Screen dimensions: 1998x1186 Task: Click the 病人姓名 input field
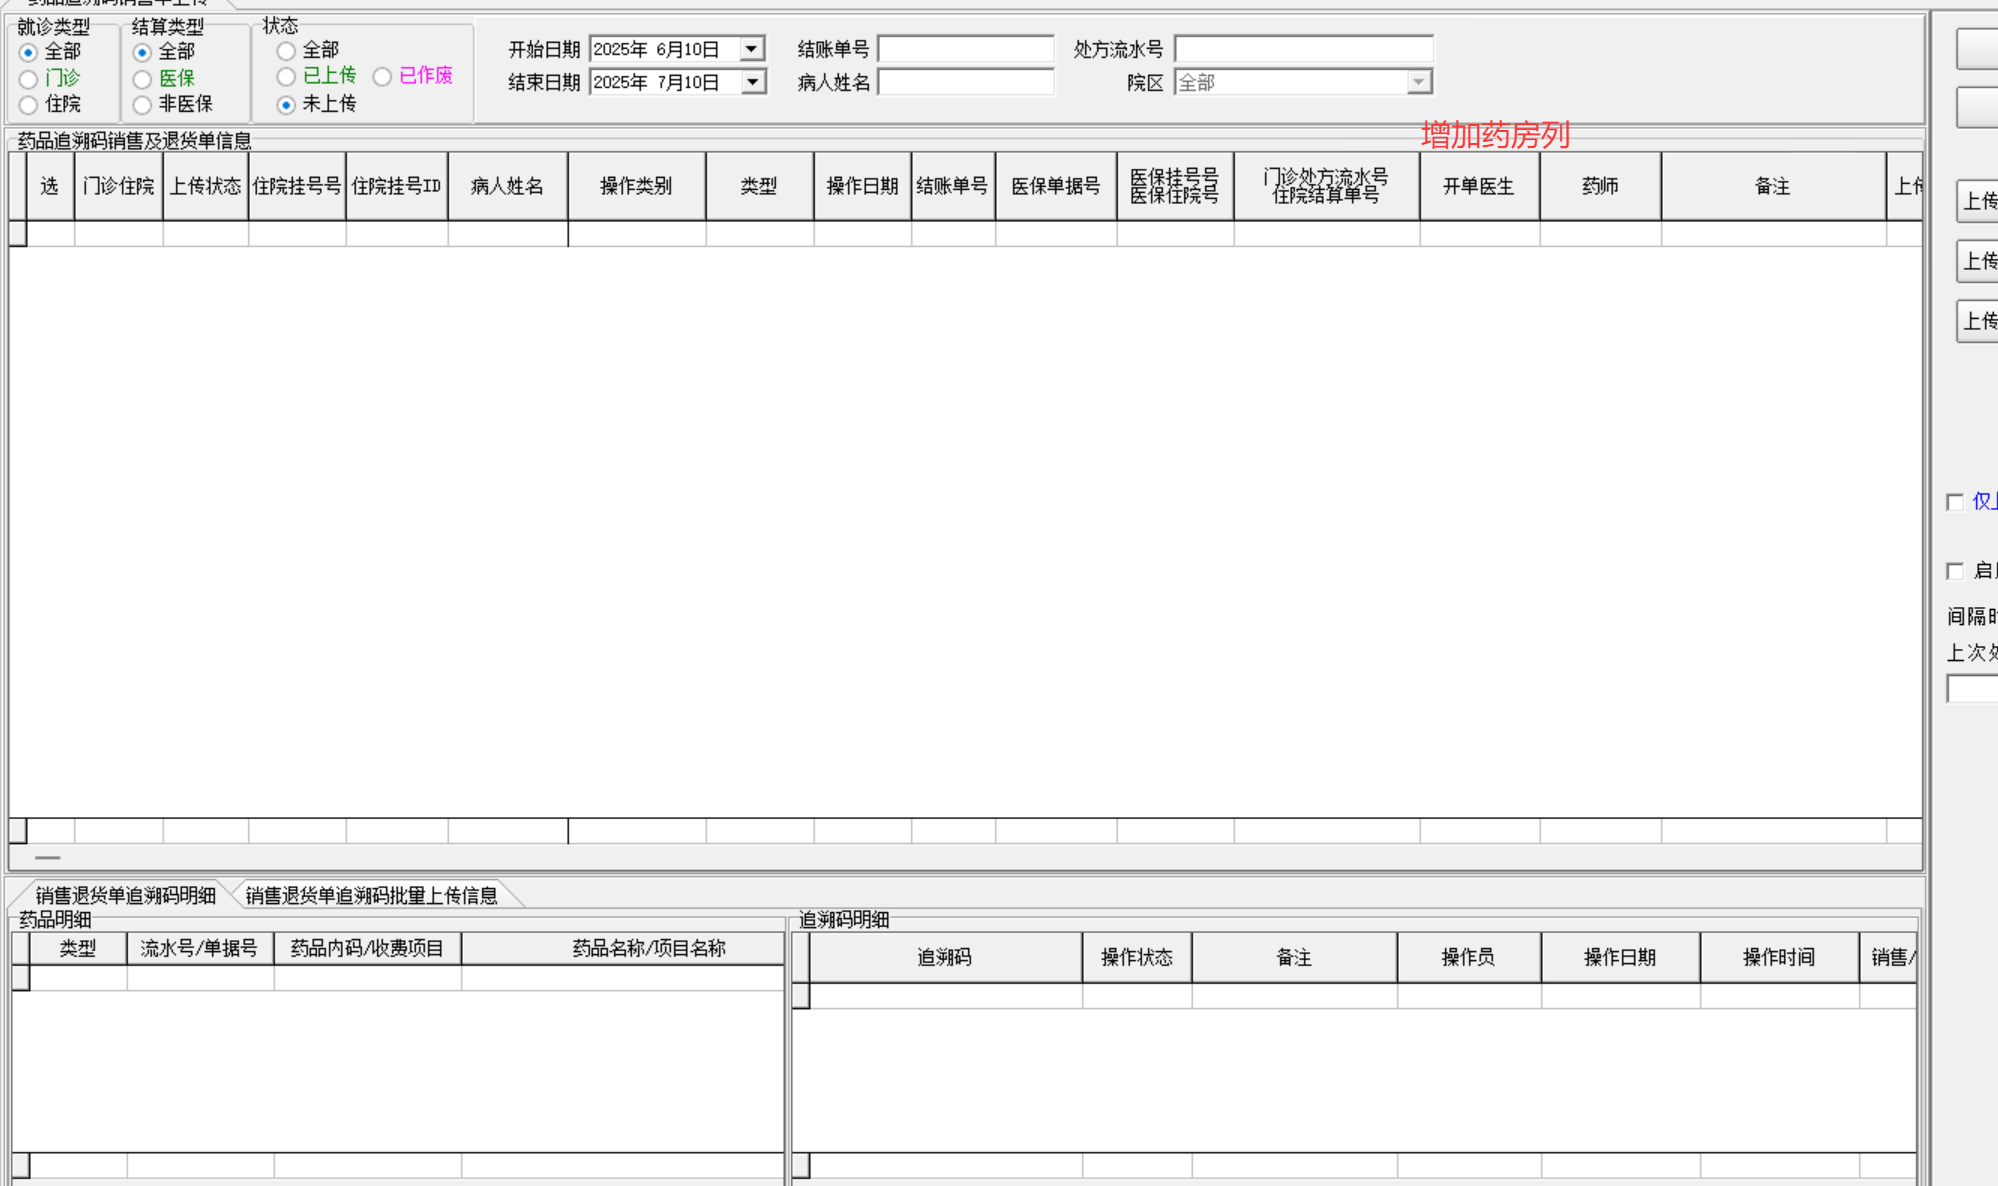965,82
